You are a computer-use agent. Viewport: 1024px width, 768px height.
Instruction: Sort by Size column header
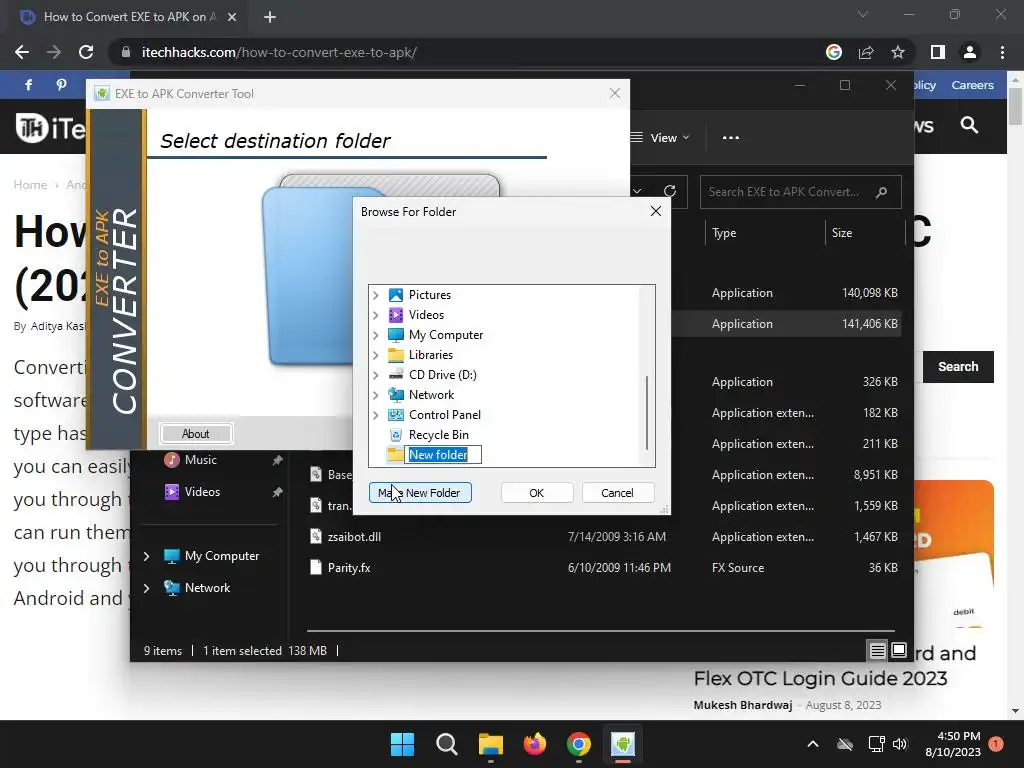click(842, 233)
